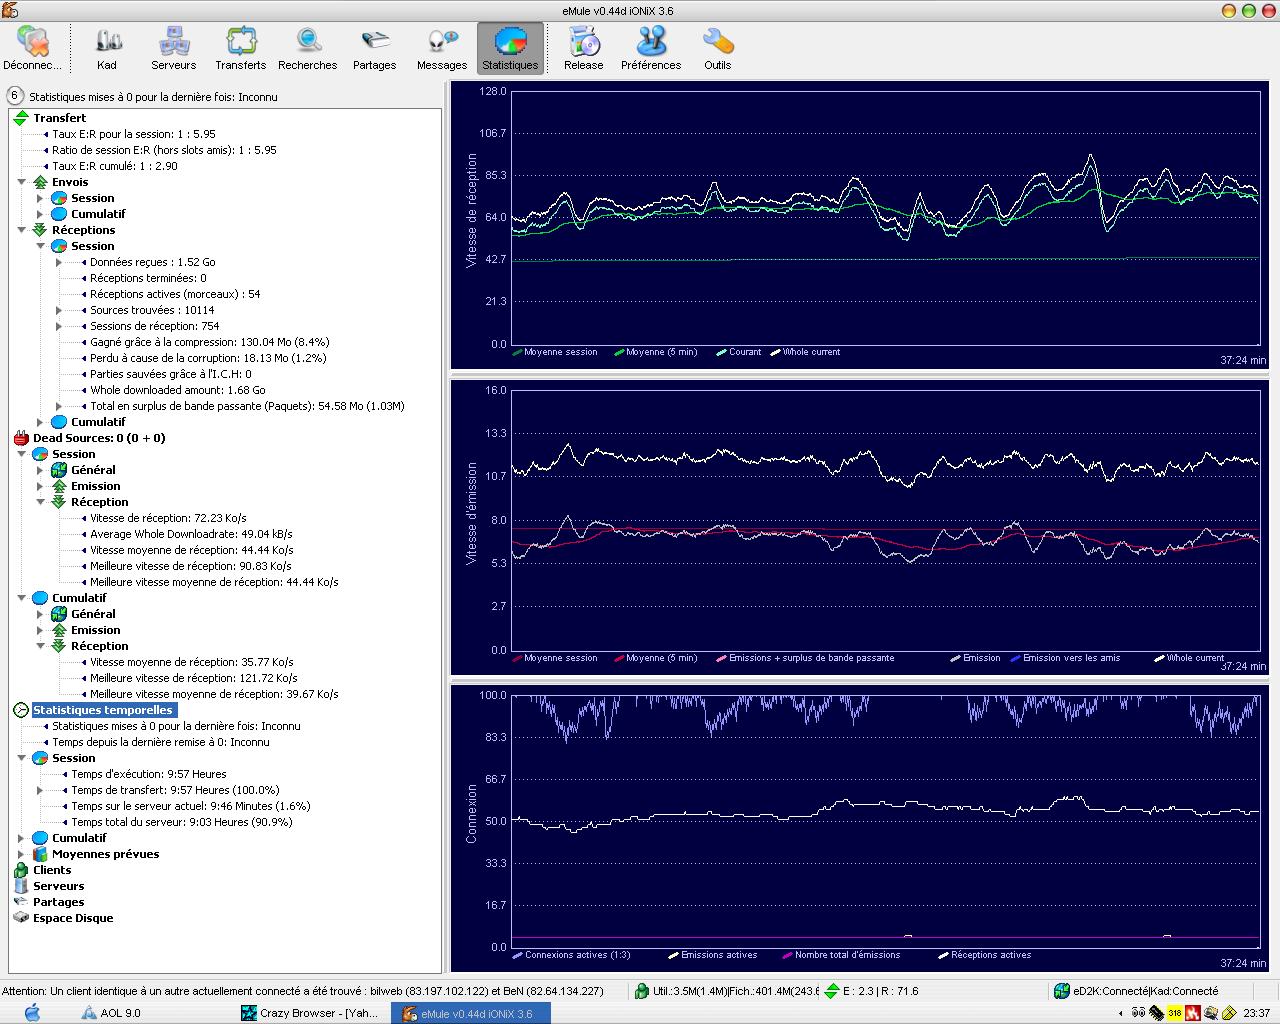Expand the Temps de transfert entry
Screen dimensions: 1280x1024
40,790
